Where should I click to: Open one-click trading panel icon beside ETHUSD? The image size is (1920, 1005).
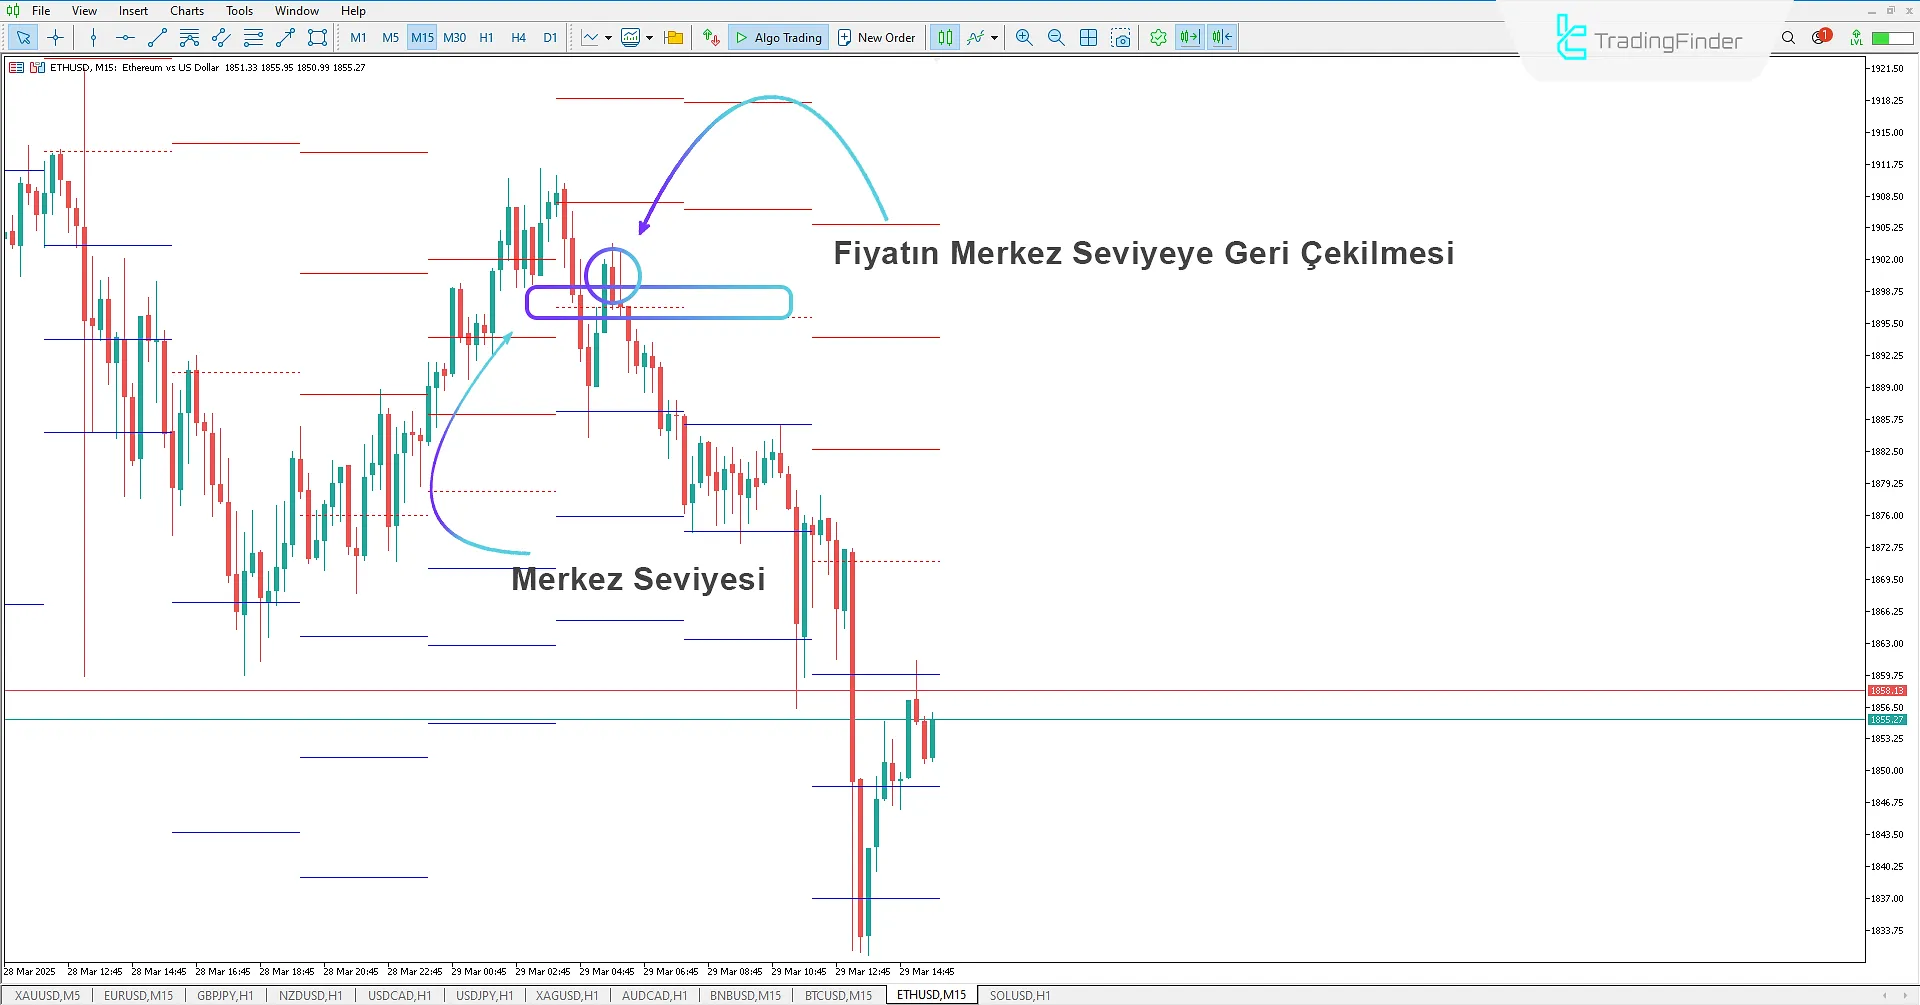click(x=37, y=68)
